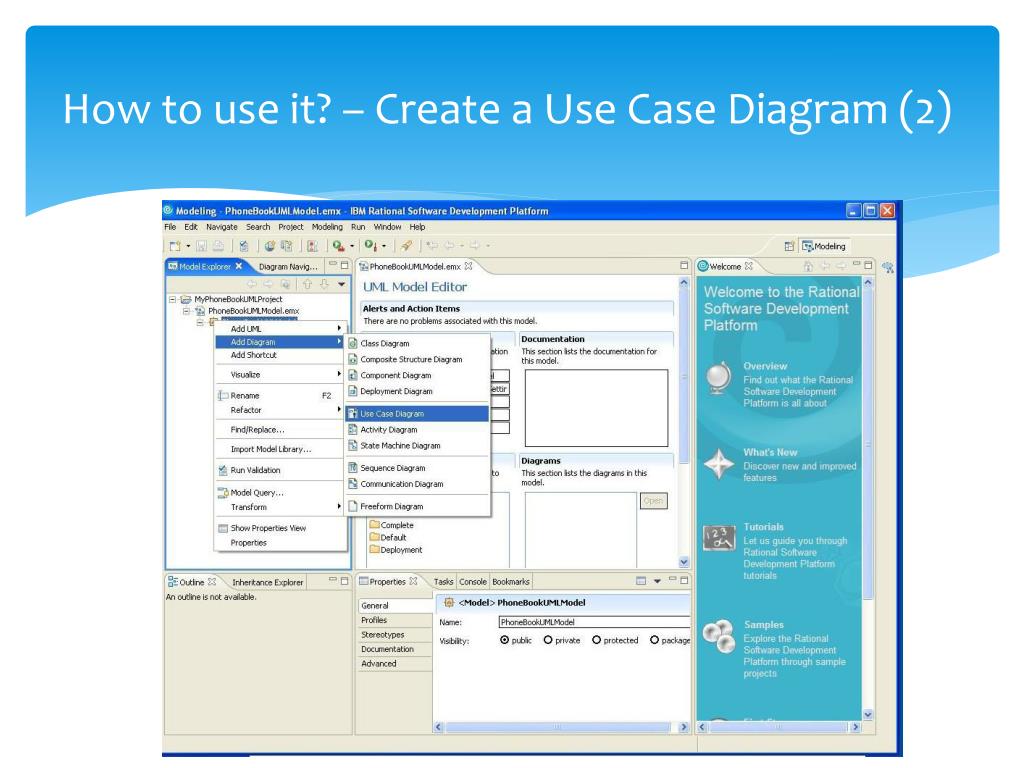1024x768 pixels.
Task: Click the pencil/highlighter toolbar icon
Action: 406,246
